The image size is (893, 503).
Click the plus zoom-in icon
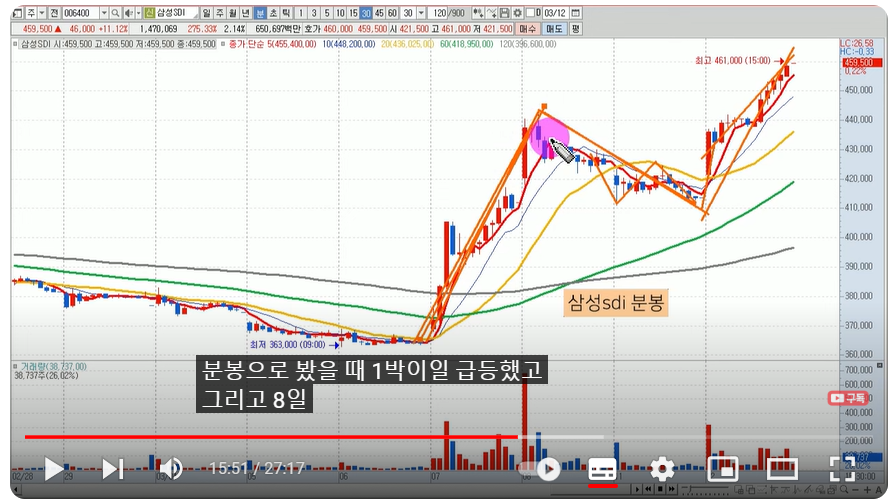pyautogui.click(x=867, y=490)
